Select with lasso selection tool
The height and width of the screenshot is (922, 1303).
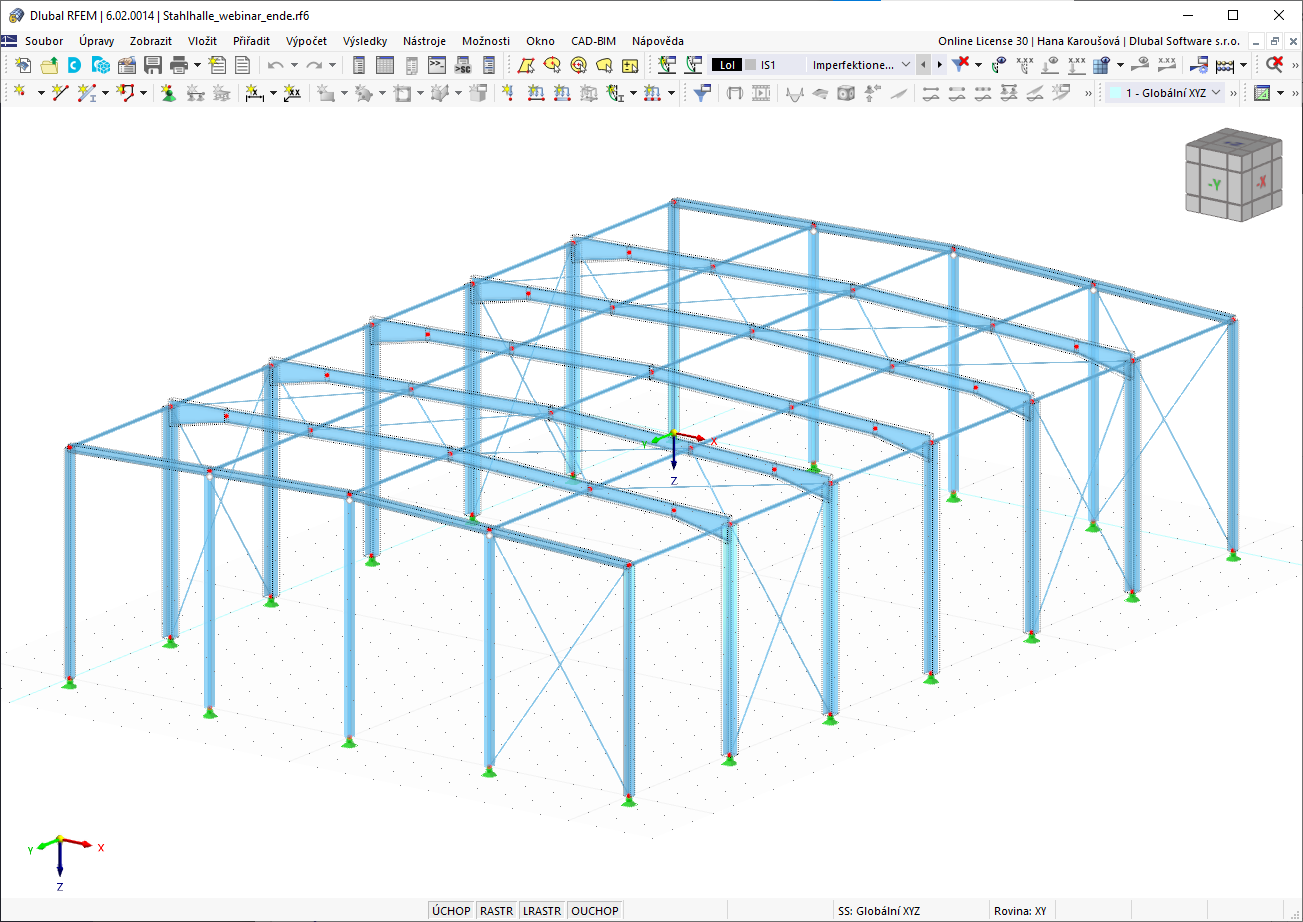click(604, 65)
